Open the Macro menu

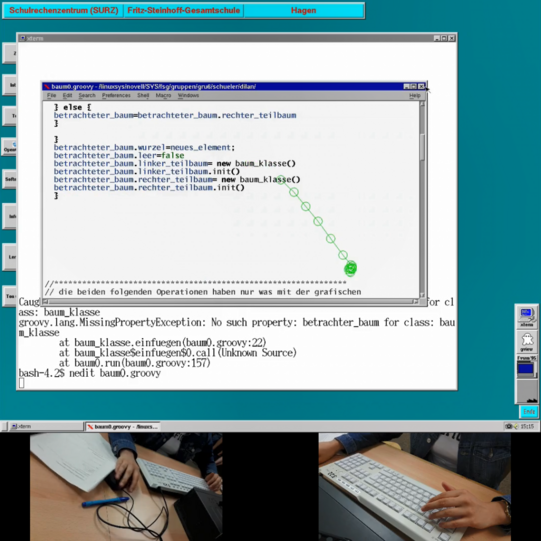point(163,95)
